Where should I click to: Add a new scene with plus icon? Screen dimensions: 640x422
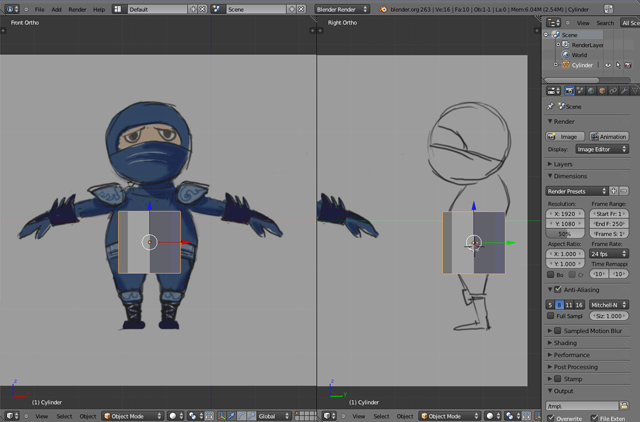click(x=292, y=9)
